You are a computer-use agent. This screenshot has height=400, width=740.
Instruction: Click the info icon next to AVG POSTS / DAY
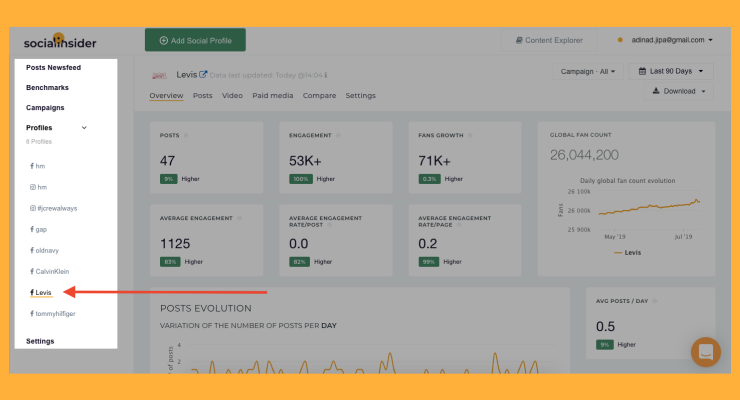[x=655, y=301]
